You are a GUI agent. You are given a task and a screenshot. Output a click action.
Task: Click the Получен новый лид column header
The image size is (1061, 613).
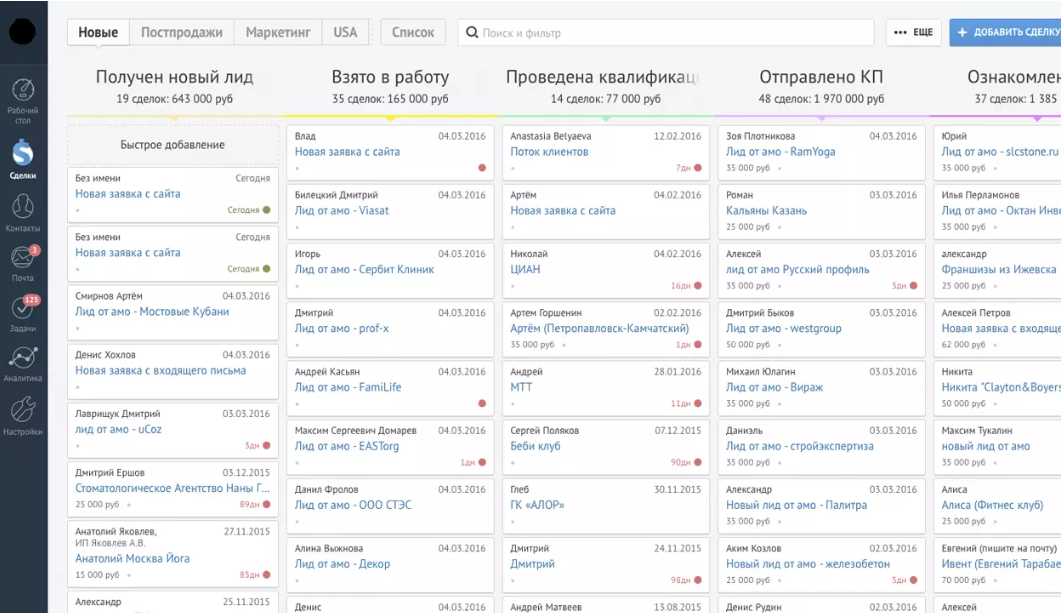click(175, 77)
